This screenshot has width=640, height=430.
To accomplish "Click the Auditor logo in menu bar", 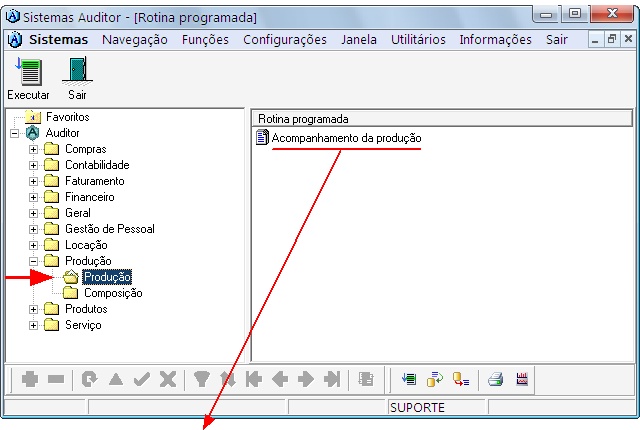I will pyautogui.click(x=14, y=40).
